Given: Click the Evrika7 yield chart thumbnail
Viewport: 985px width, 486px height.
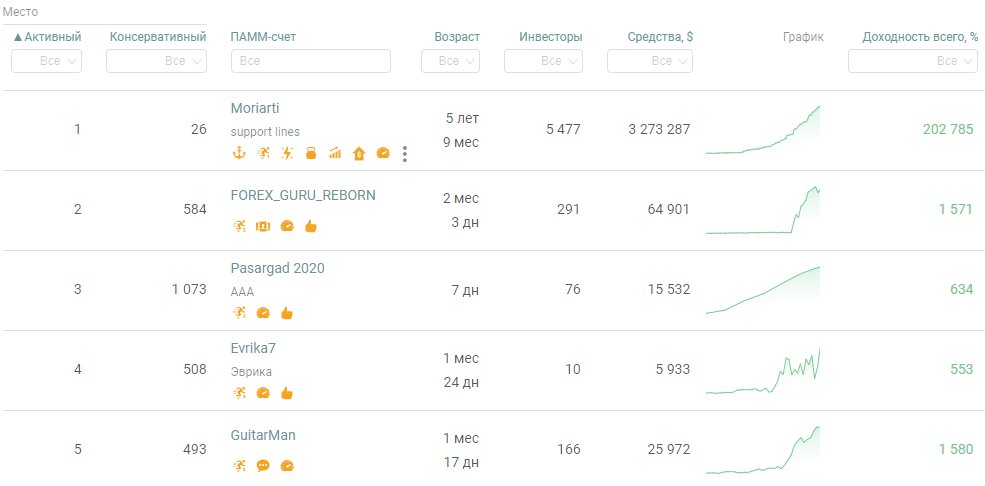Looking at the screenshot, I should (763, 370).
